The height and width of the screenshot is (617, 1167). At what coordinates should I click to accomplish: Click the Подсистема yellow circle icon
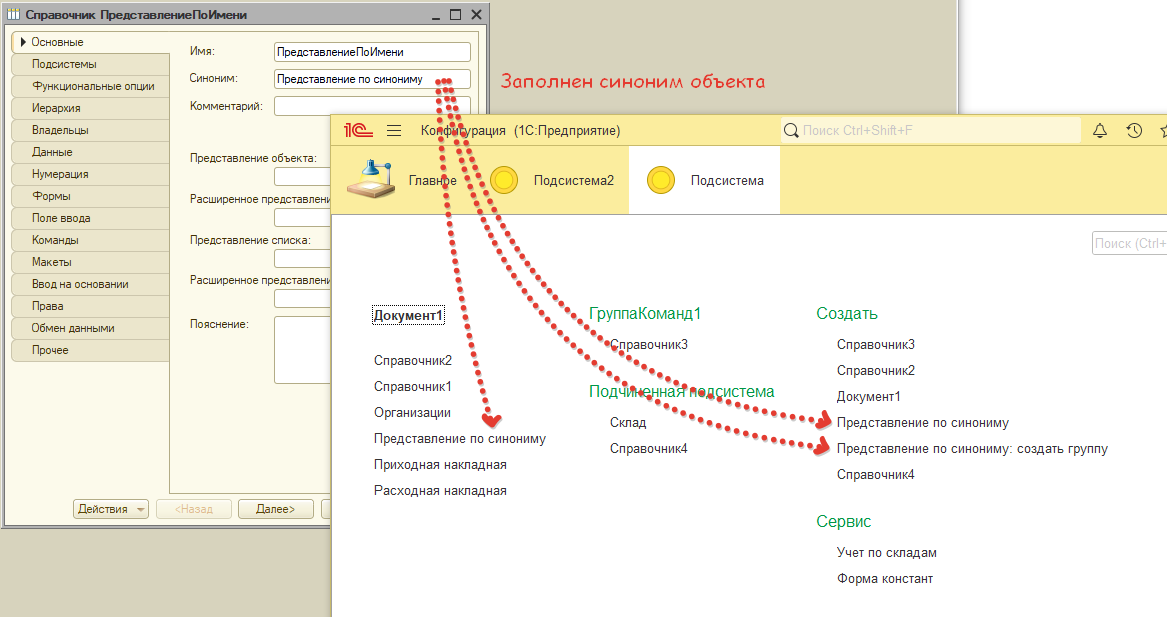click(661, 180)
